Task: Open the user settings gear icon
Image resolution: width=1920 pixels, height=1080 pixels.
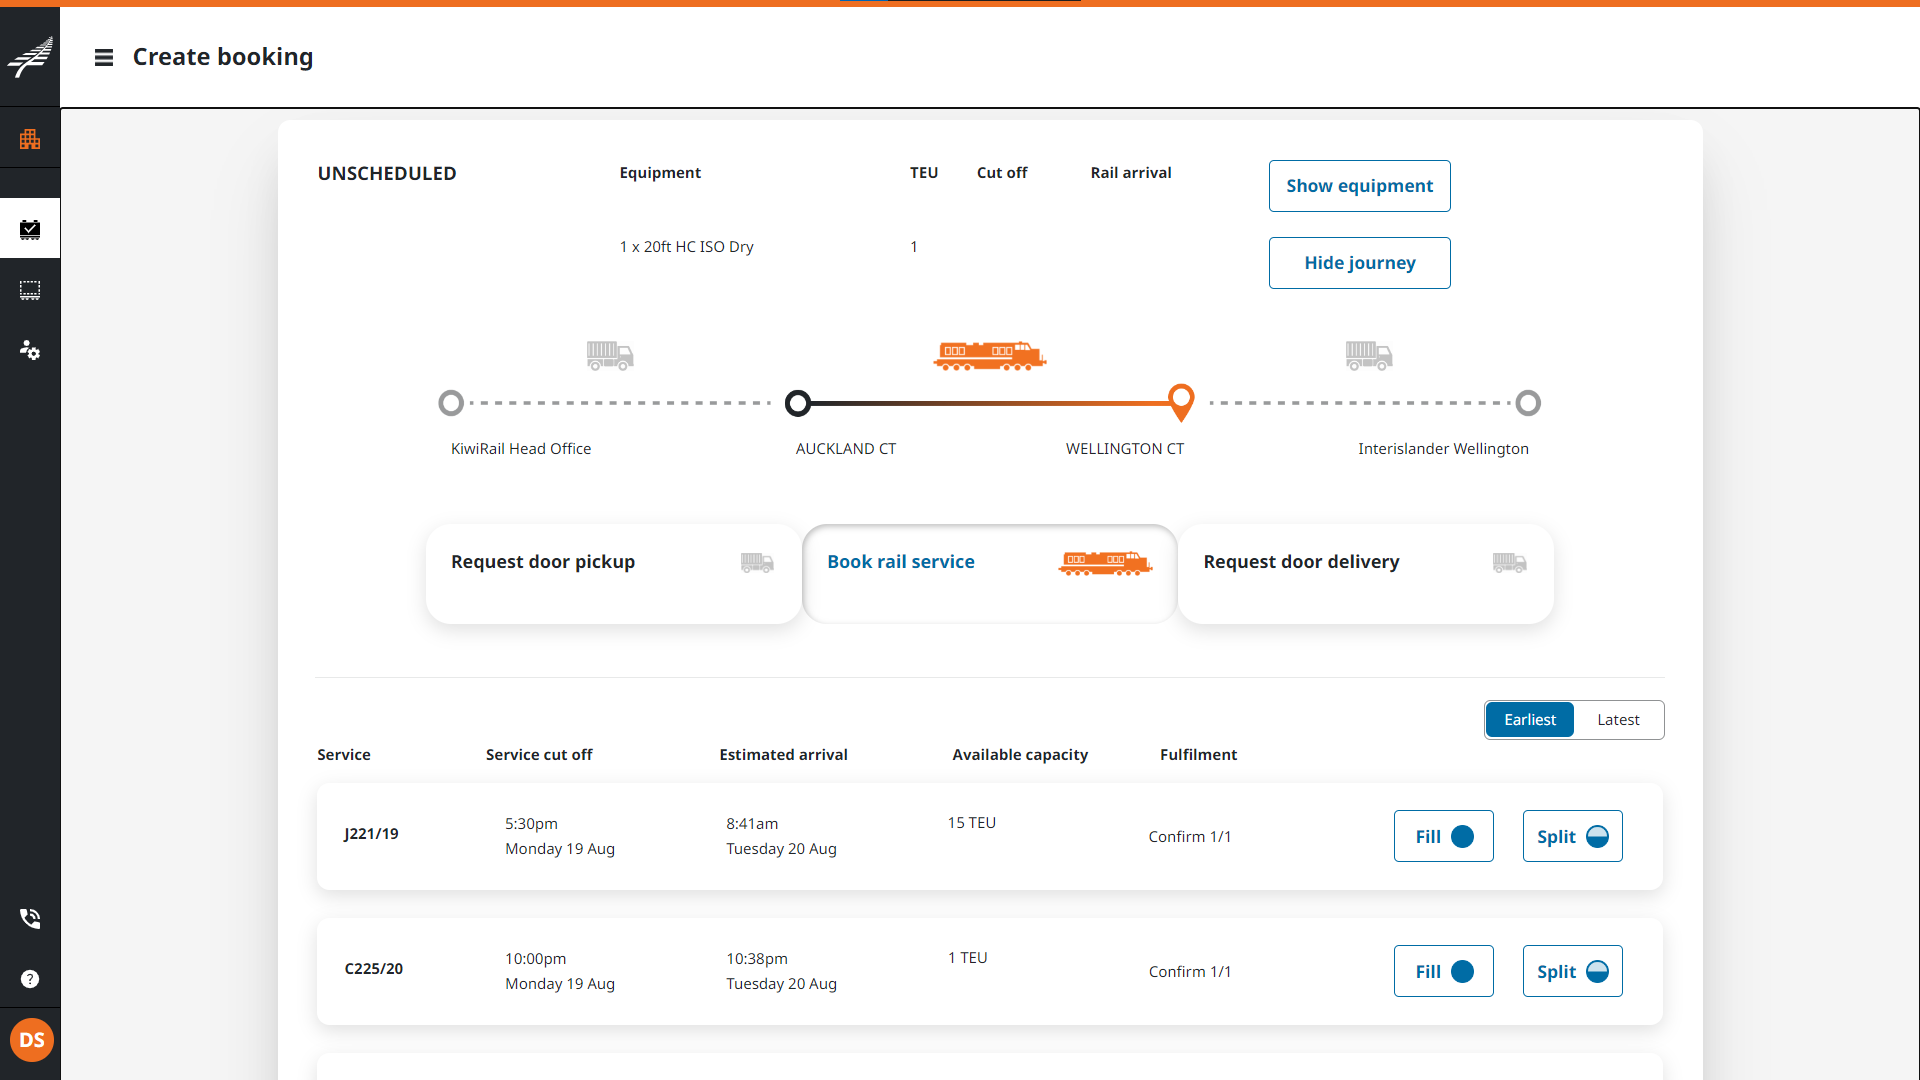Action: 30,350
